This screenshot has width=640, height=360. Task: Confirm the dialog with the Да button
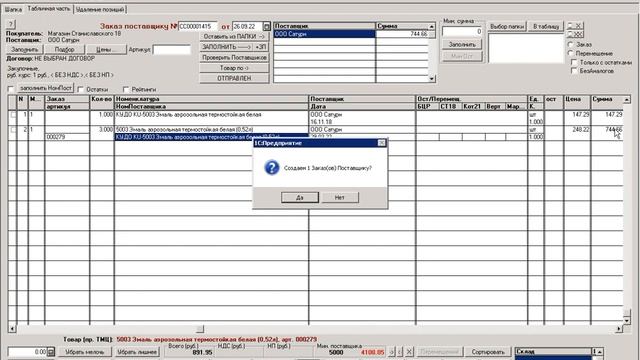point(300,198)
